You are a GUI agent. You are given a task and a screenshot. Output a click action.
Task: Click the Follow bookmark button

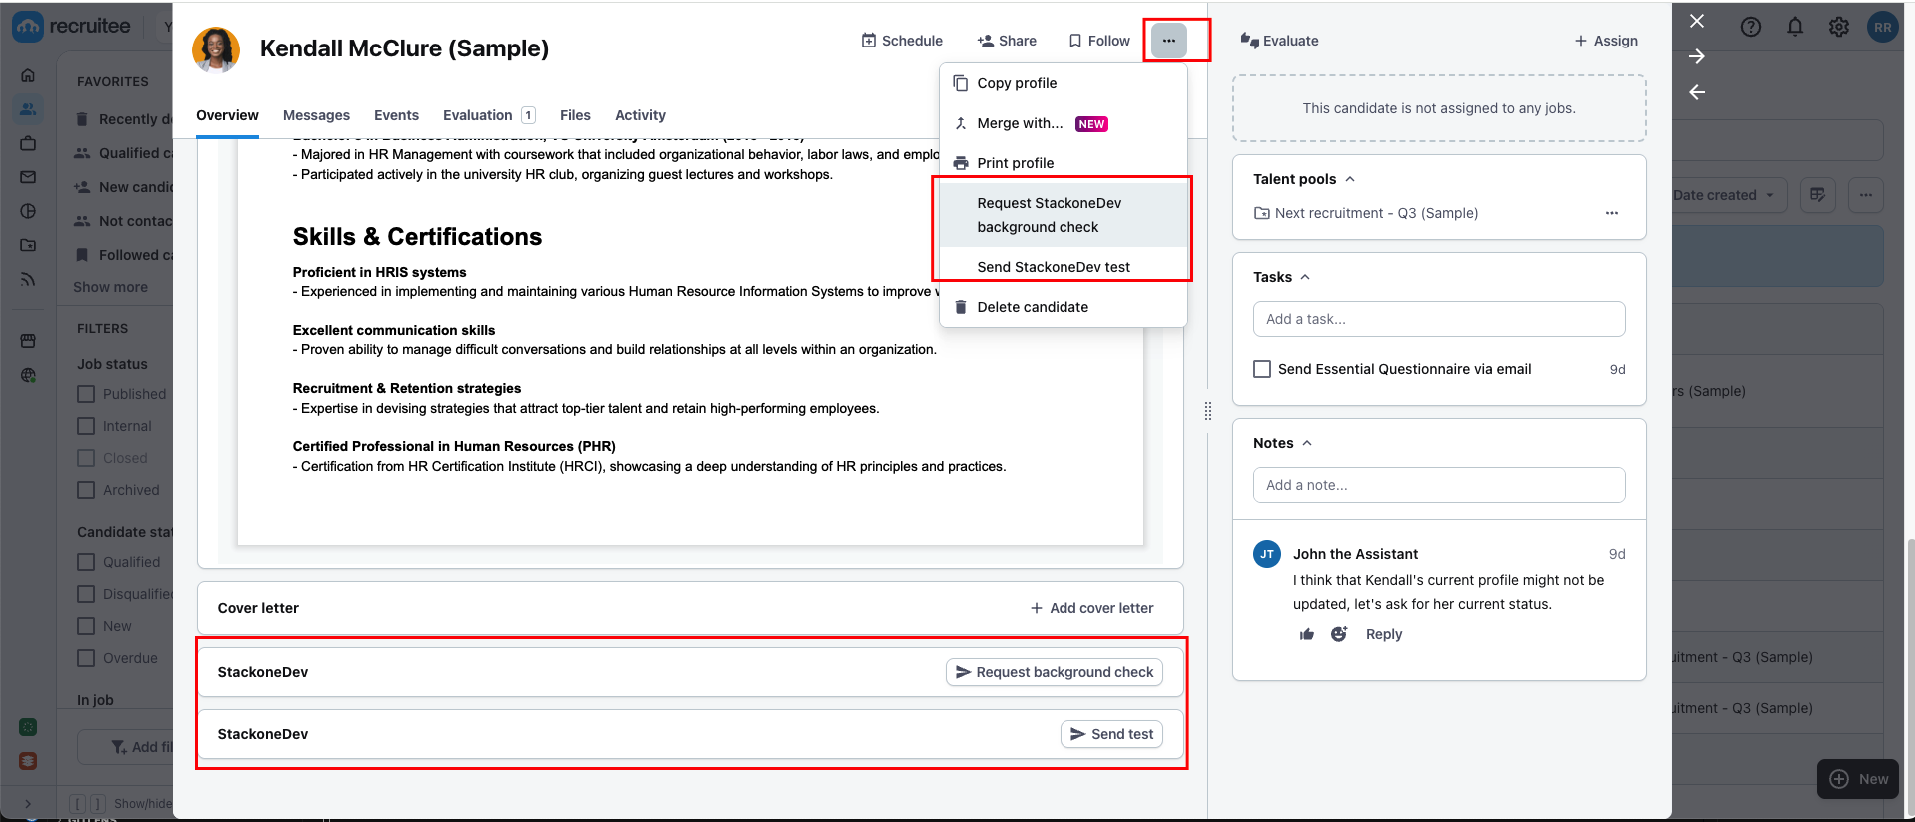pos(1099,41)
